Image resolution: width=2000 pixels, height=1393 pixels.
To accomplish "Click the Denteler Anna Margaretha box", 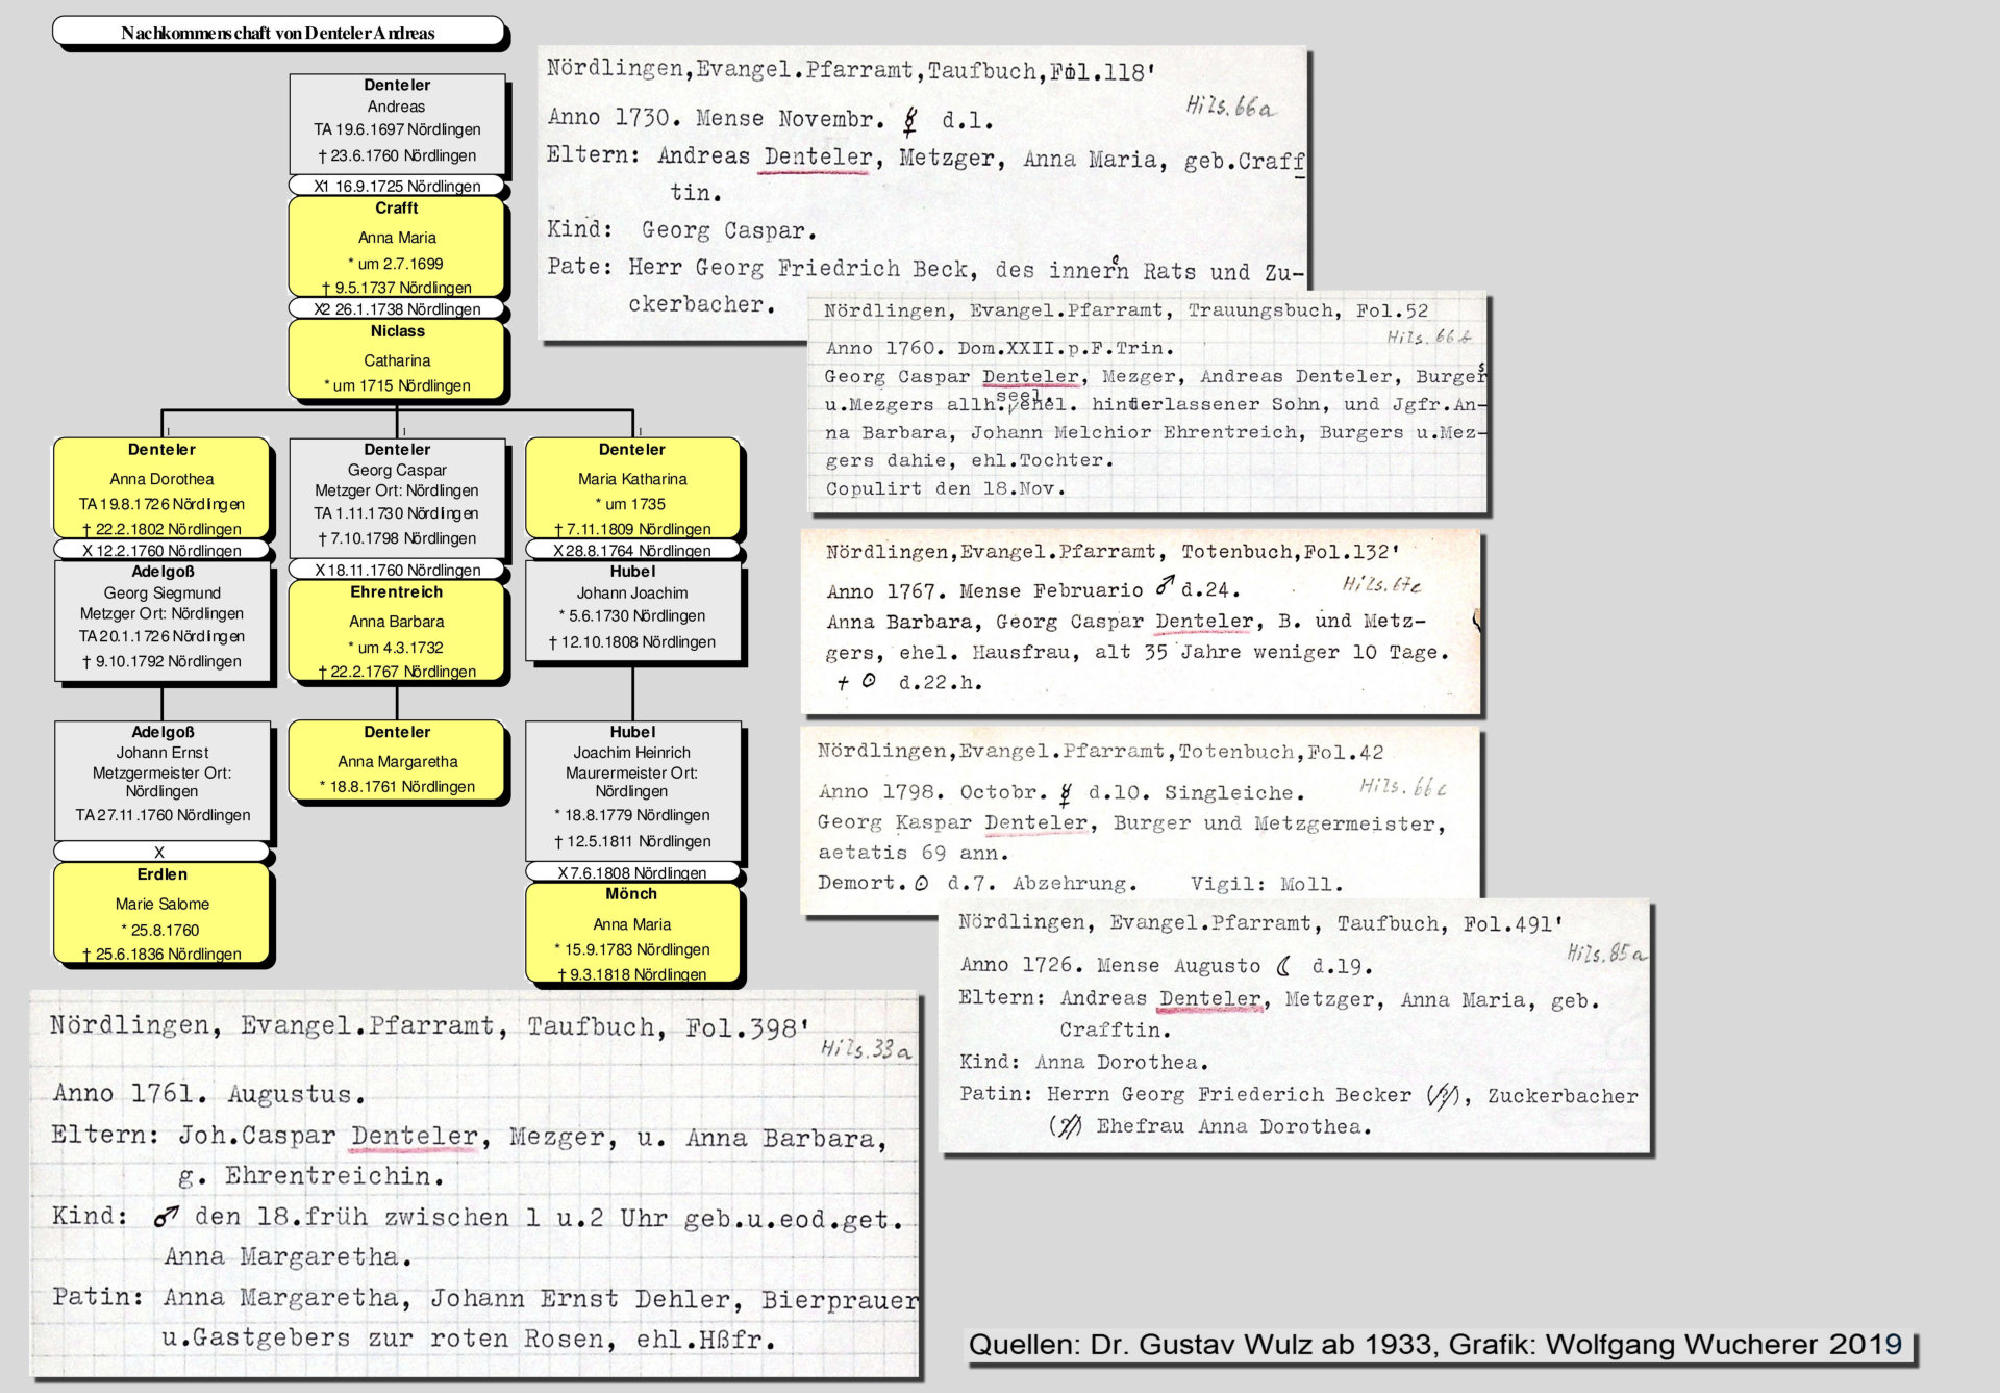I will (x=397, y=759).
